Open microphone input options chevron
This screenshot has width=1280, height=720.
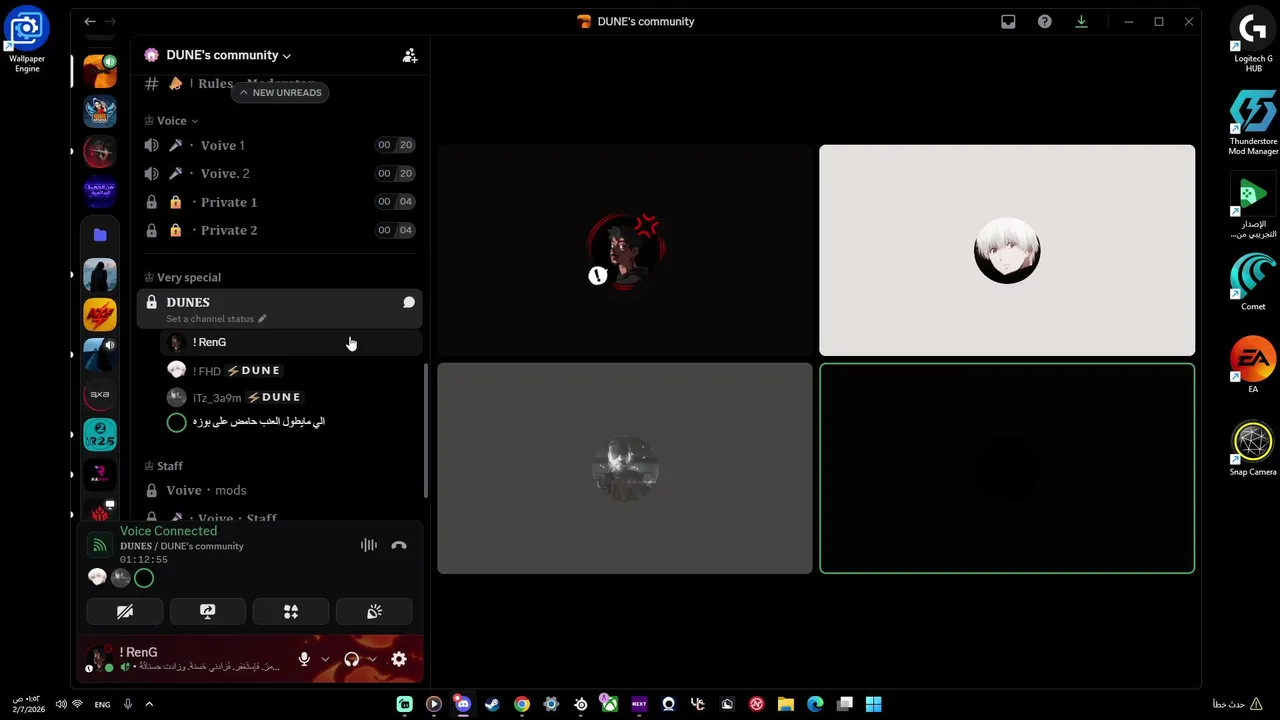(x=325, y=659)
